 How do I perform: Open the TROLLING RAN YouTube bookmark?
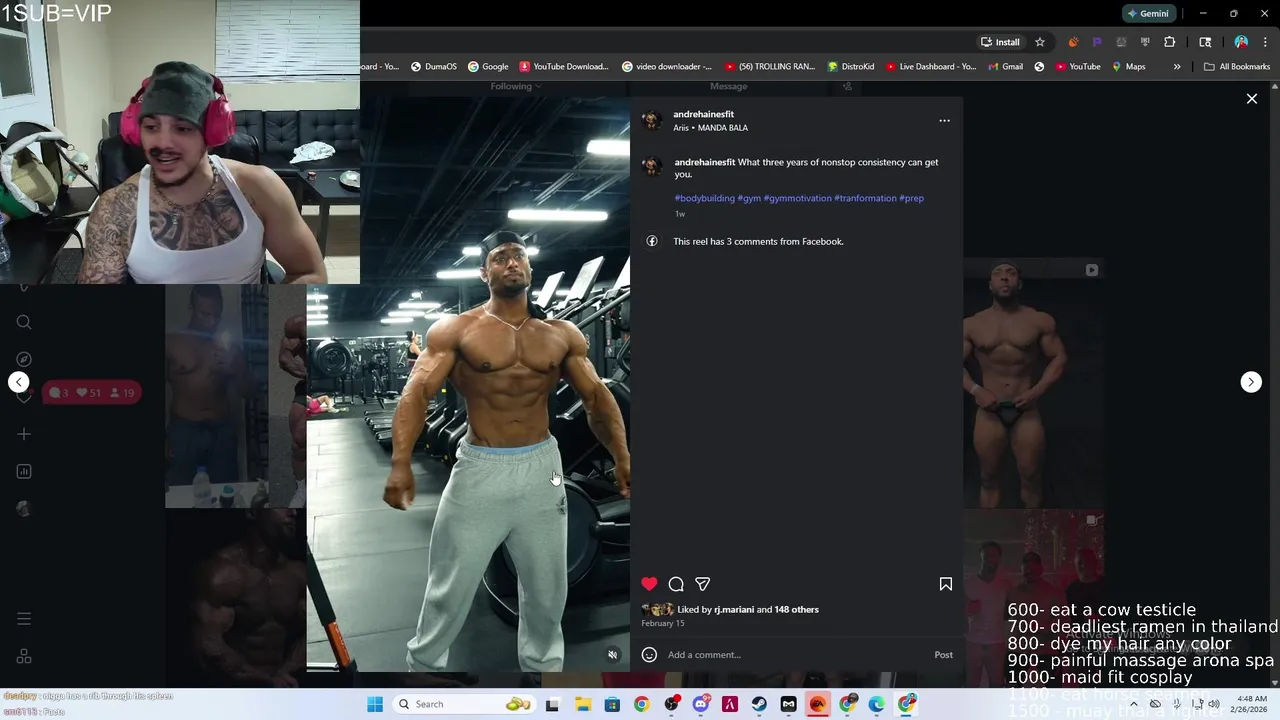tap(770, 67)
